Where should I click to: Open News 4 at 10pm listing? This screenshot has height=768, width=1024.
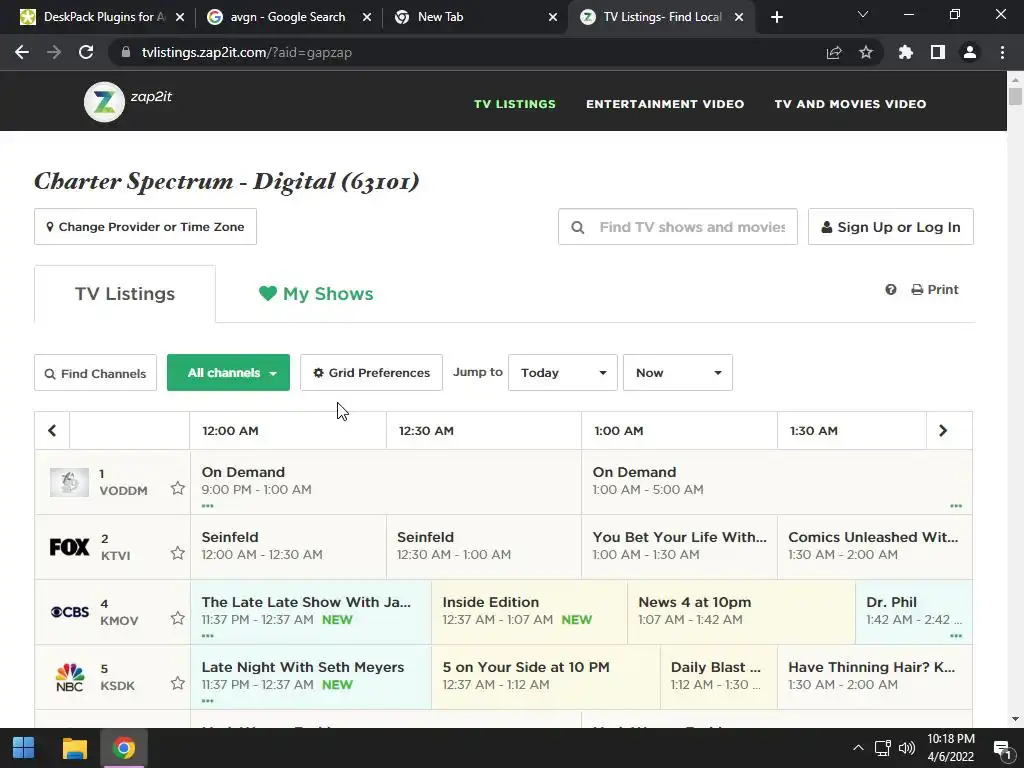(741, 612)
